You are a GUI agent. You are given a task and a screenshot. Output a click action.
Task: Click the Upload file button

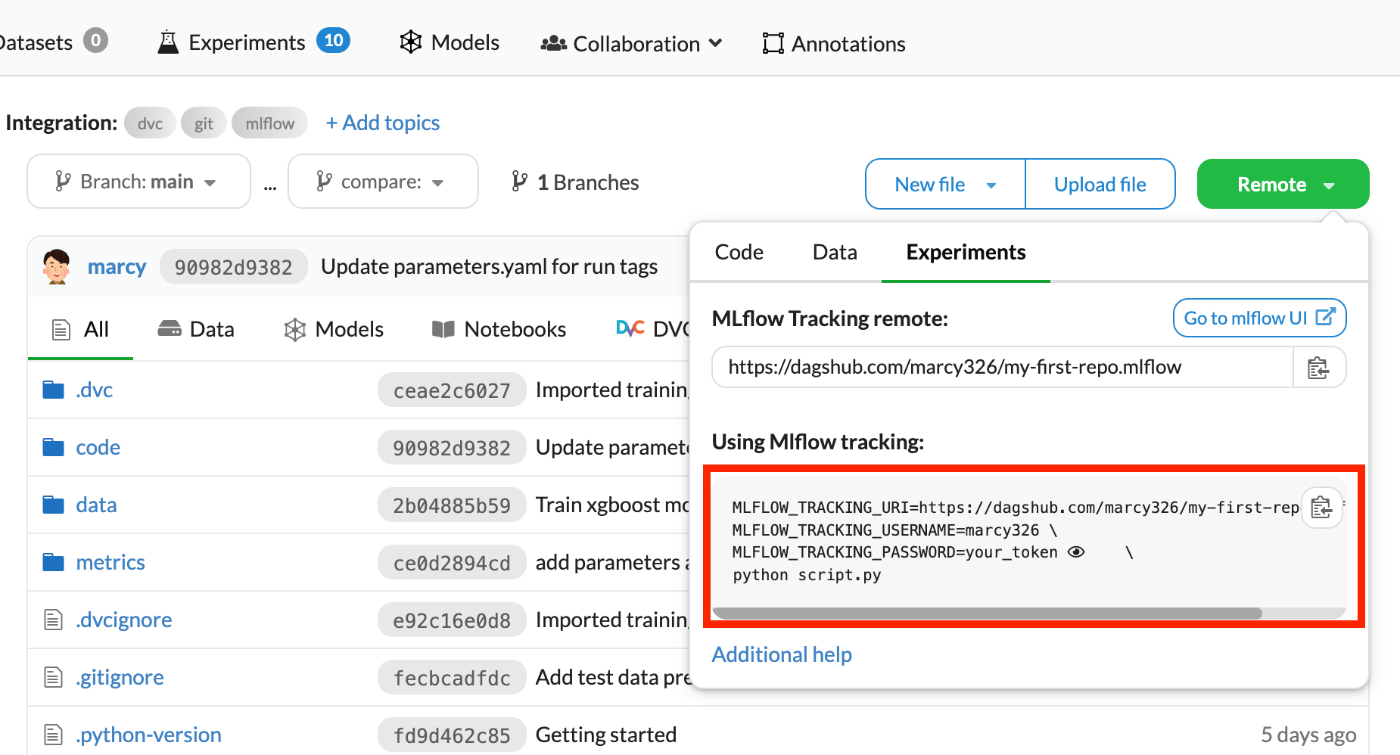(x=1100, y=184)
